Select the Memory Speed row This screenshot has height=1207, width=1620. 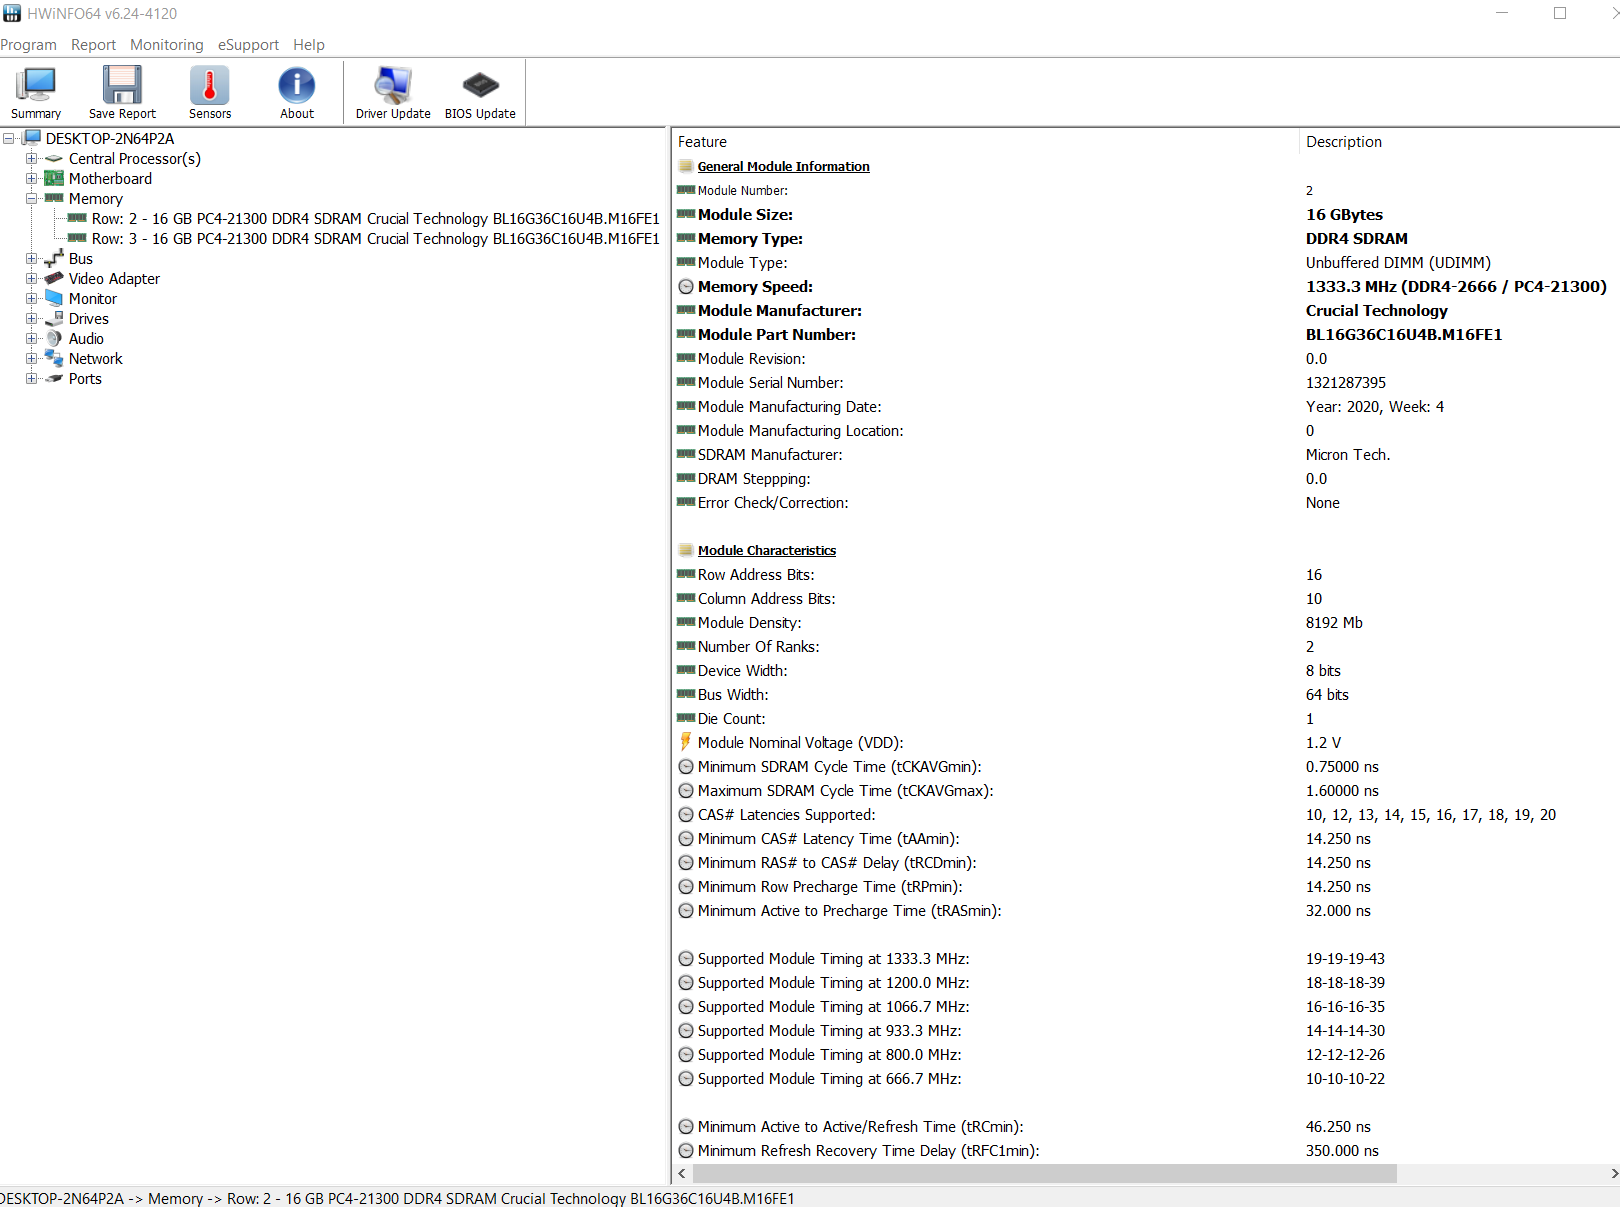pos(1146,287)
